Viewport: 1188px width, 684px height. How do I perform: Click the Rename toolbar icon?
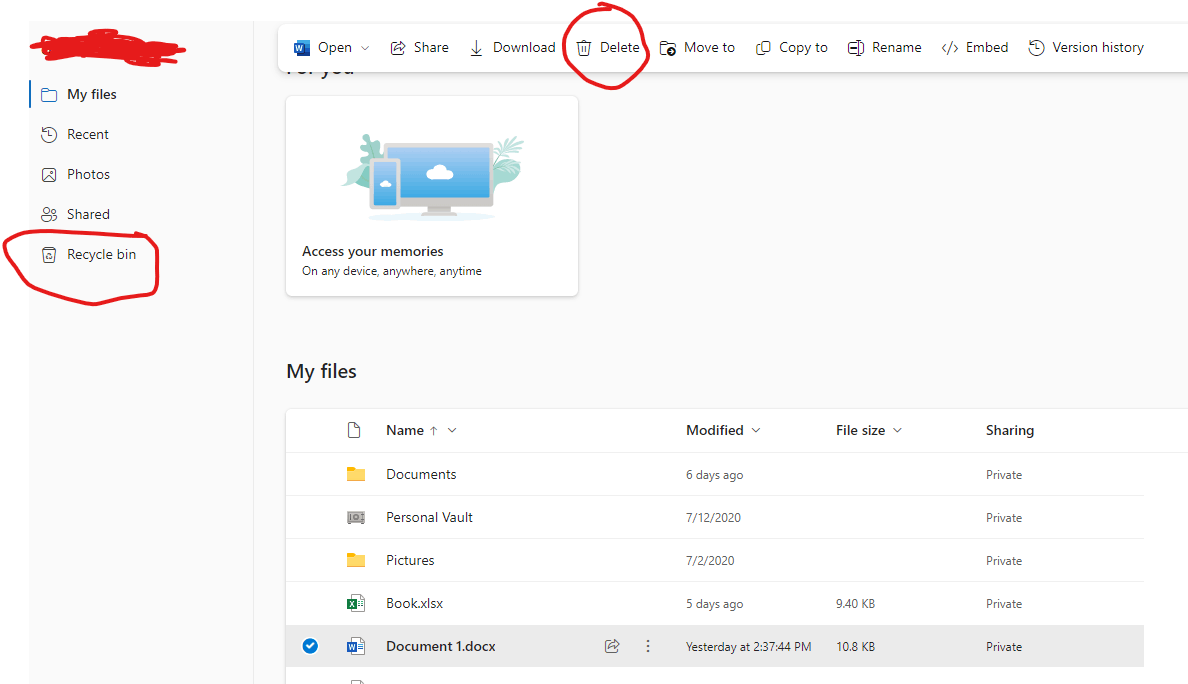855,48
